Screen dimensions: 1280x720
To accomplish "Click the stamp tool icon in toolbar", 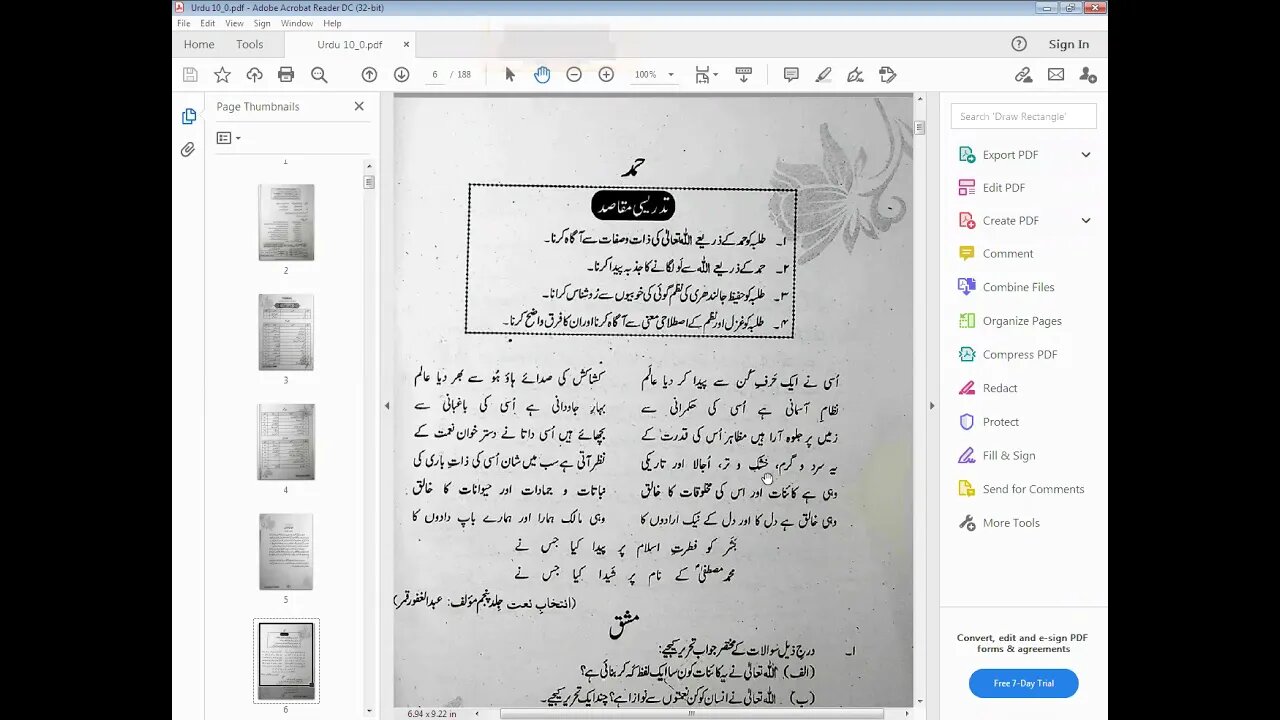I will [887, 75].
